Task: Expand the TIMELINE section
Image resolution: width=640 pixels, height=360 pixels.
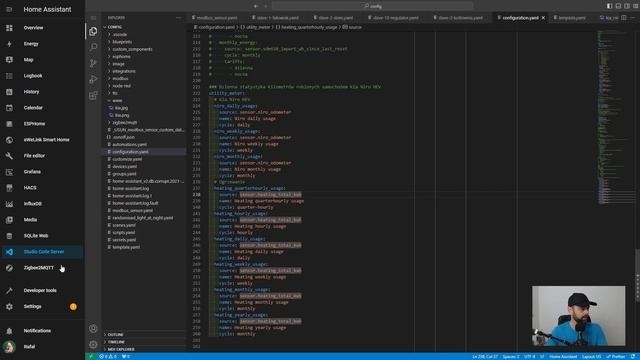Action: (144, 342)
